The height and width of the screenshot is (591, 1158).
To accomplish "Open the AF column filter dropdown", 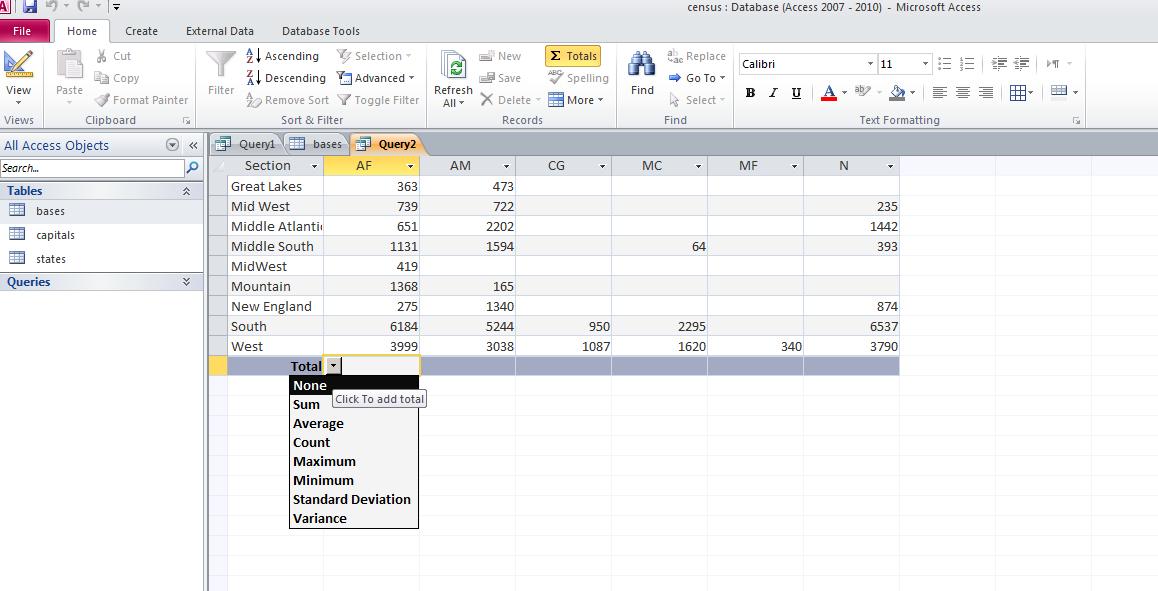I will coord(410,166).
